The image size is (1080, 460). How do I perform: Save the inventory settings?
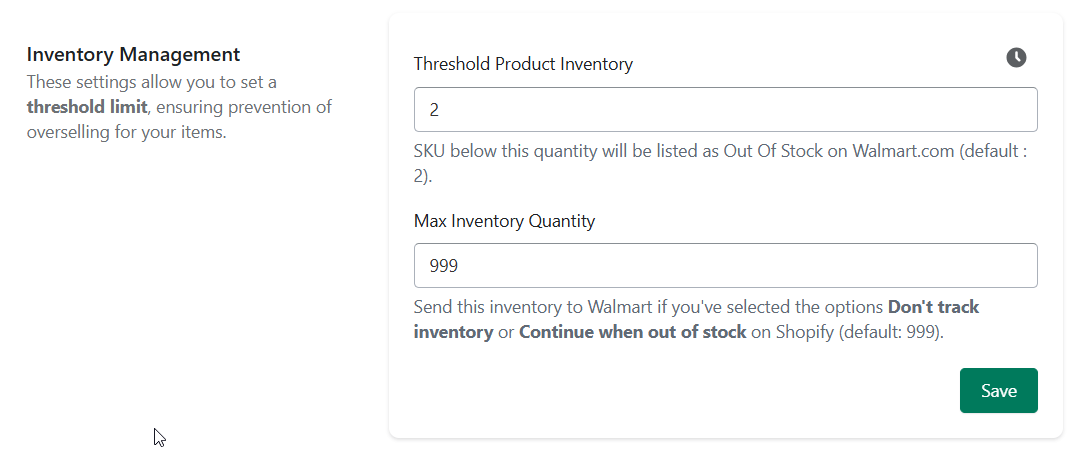pos(999,390)
